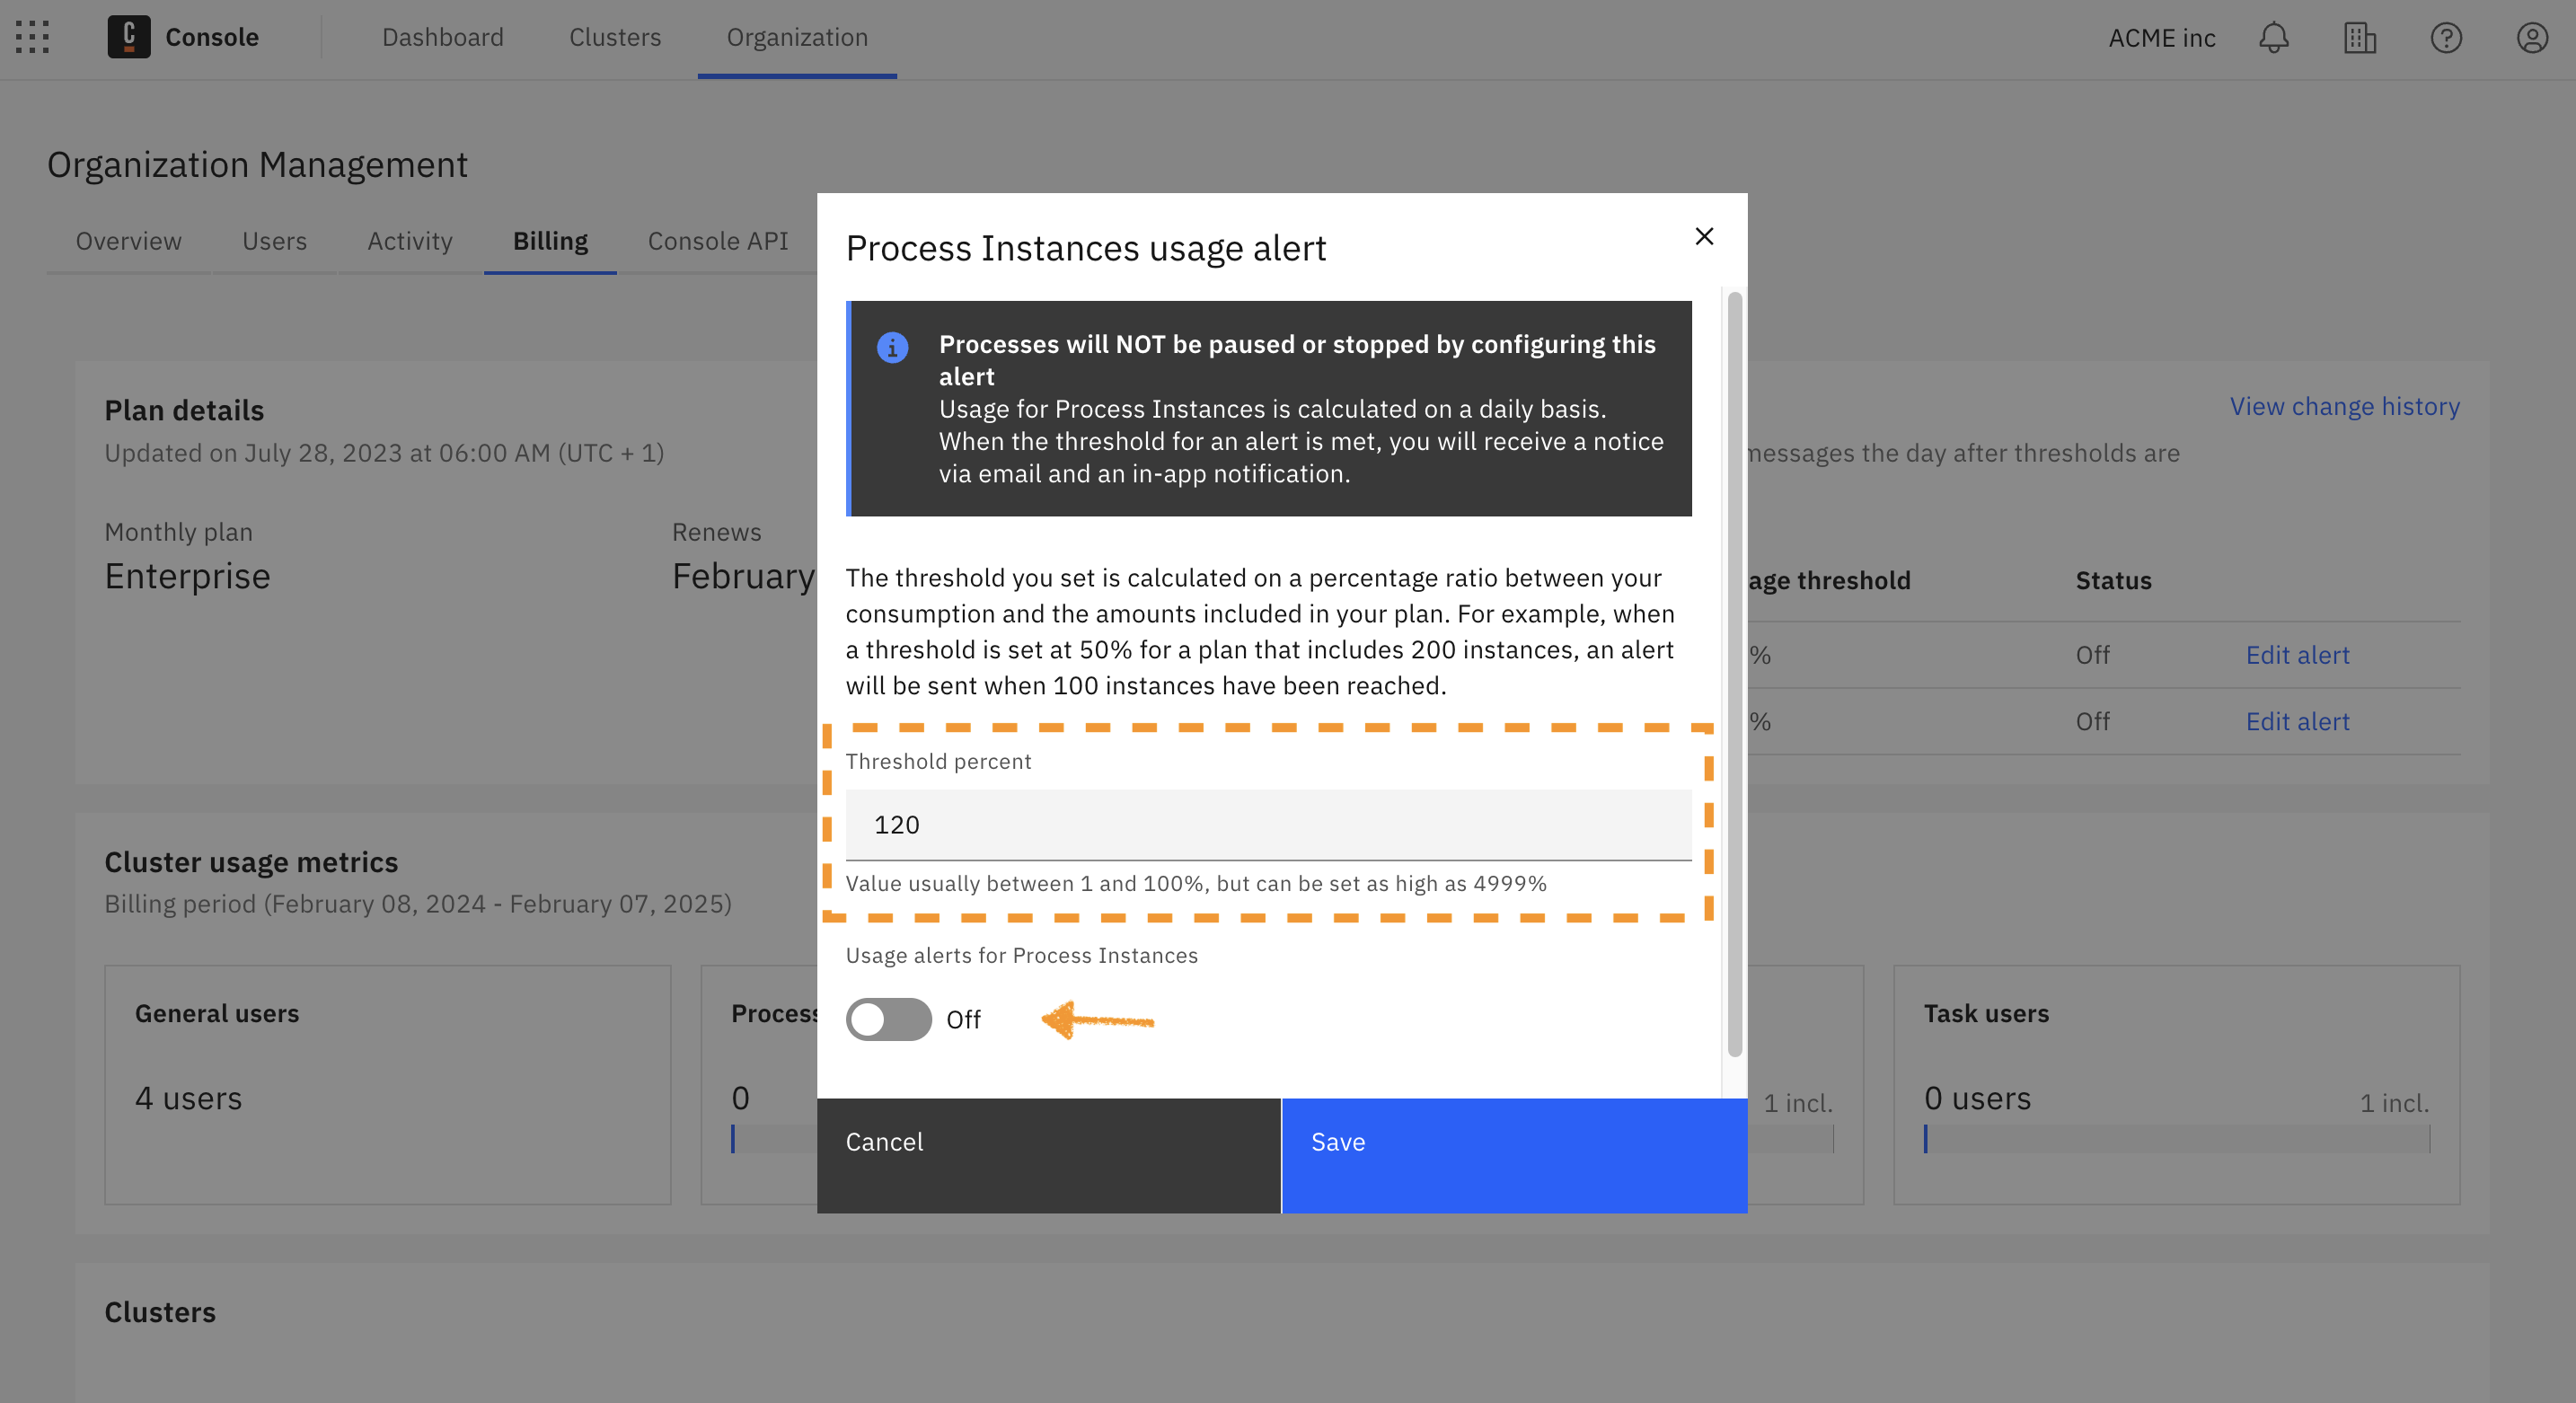The height and width of the screenshot is (1403, 2576).
Task: Drag the threshold percentage slider area
Action: pos(1268,823)
